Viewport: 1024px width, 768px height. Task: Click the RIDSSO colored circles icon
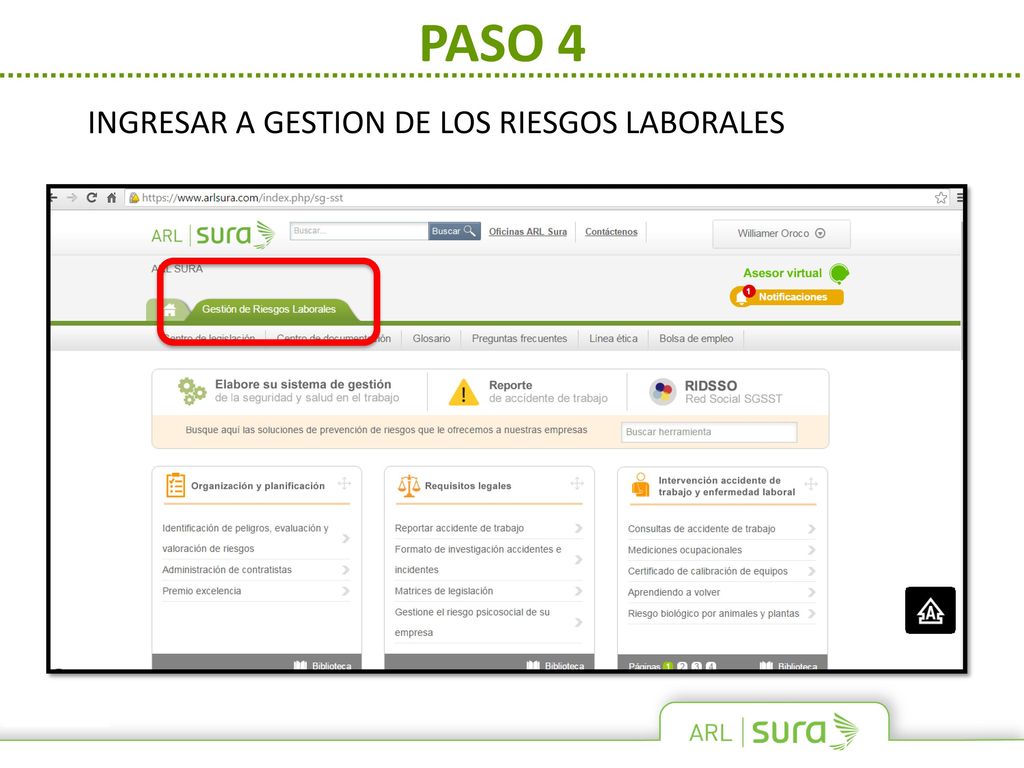pos(662,392)
